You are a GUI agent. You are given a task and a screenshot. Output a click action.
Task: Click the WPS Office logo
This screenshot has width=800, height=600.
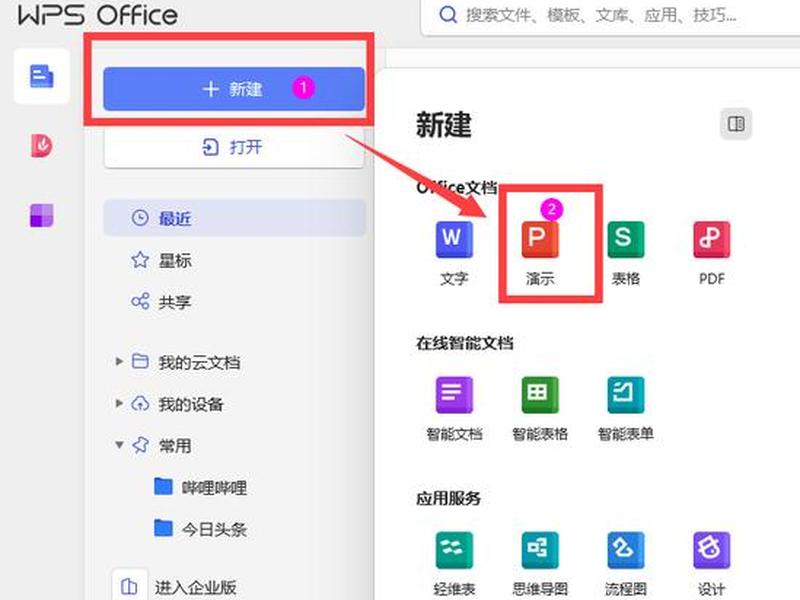click(97, 15)
